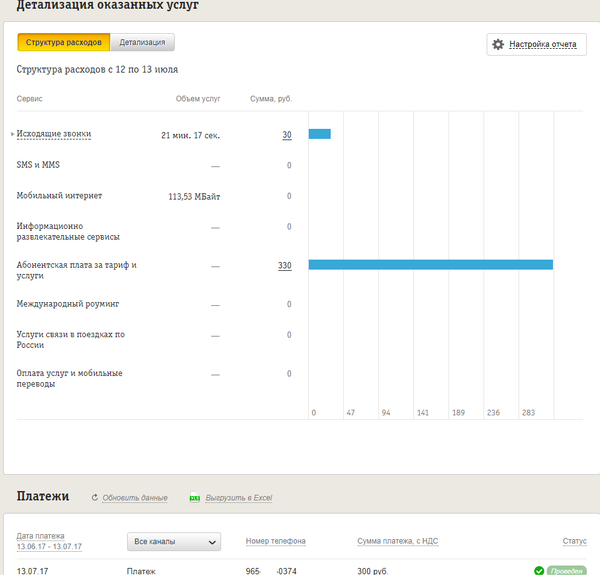
Task: Click the Выгрузить в Excel link
Action: click(x=238, y=498)
